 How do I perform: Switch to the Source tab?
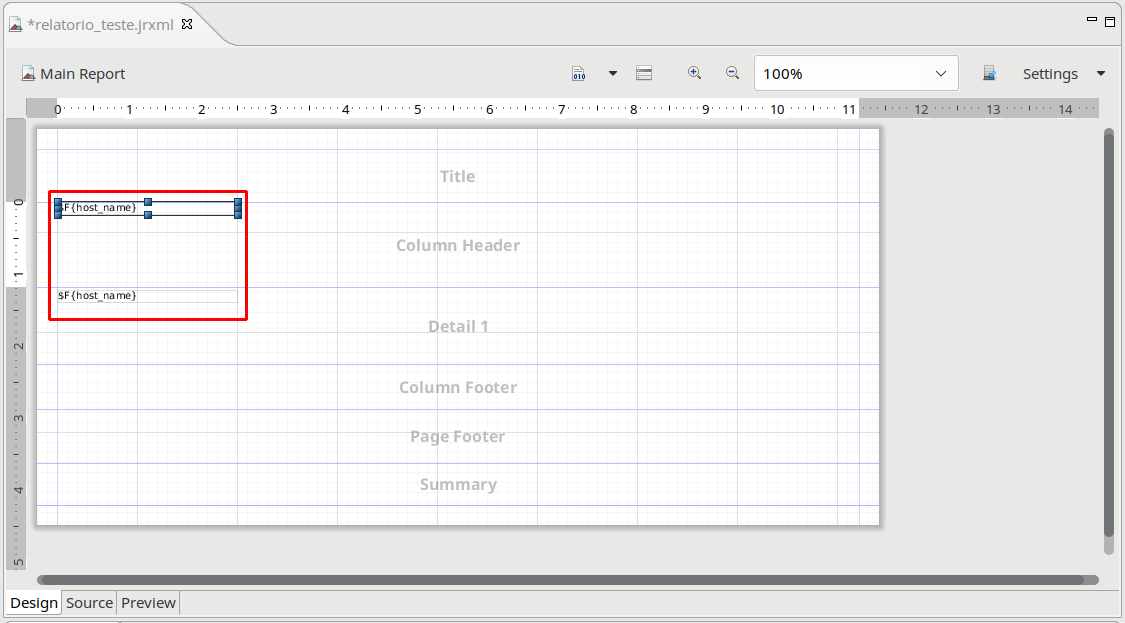click(x=89, y=603)
